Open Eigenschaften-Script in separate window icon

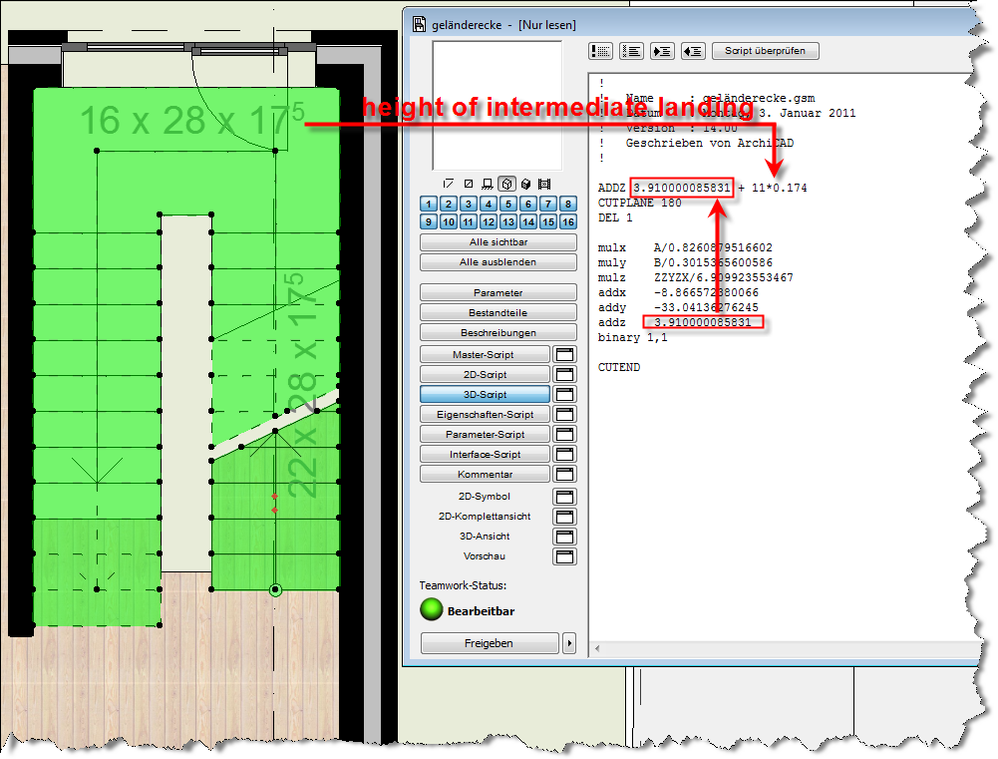click(565, 415)
